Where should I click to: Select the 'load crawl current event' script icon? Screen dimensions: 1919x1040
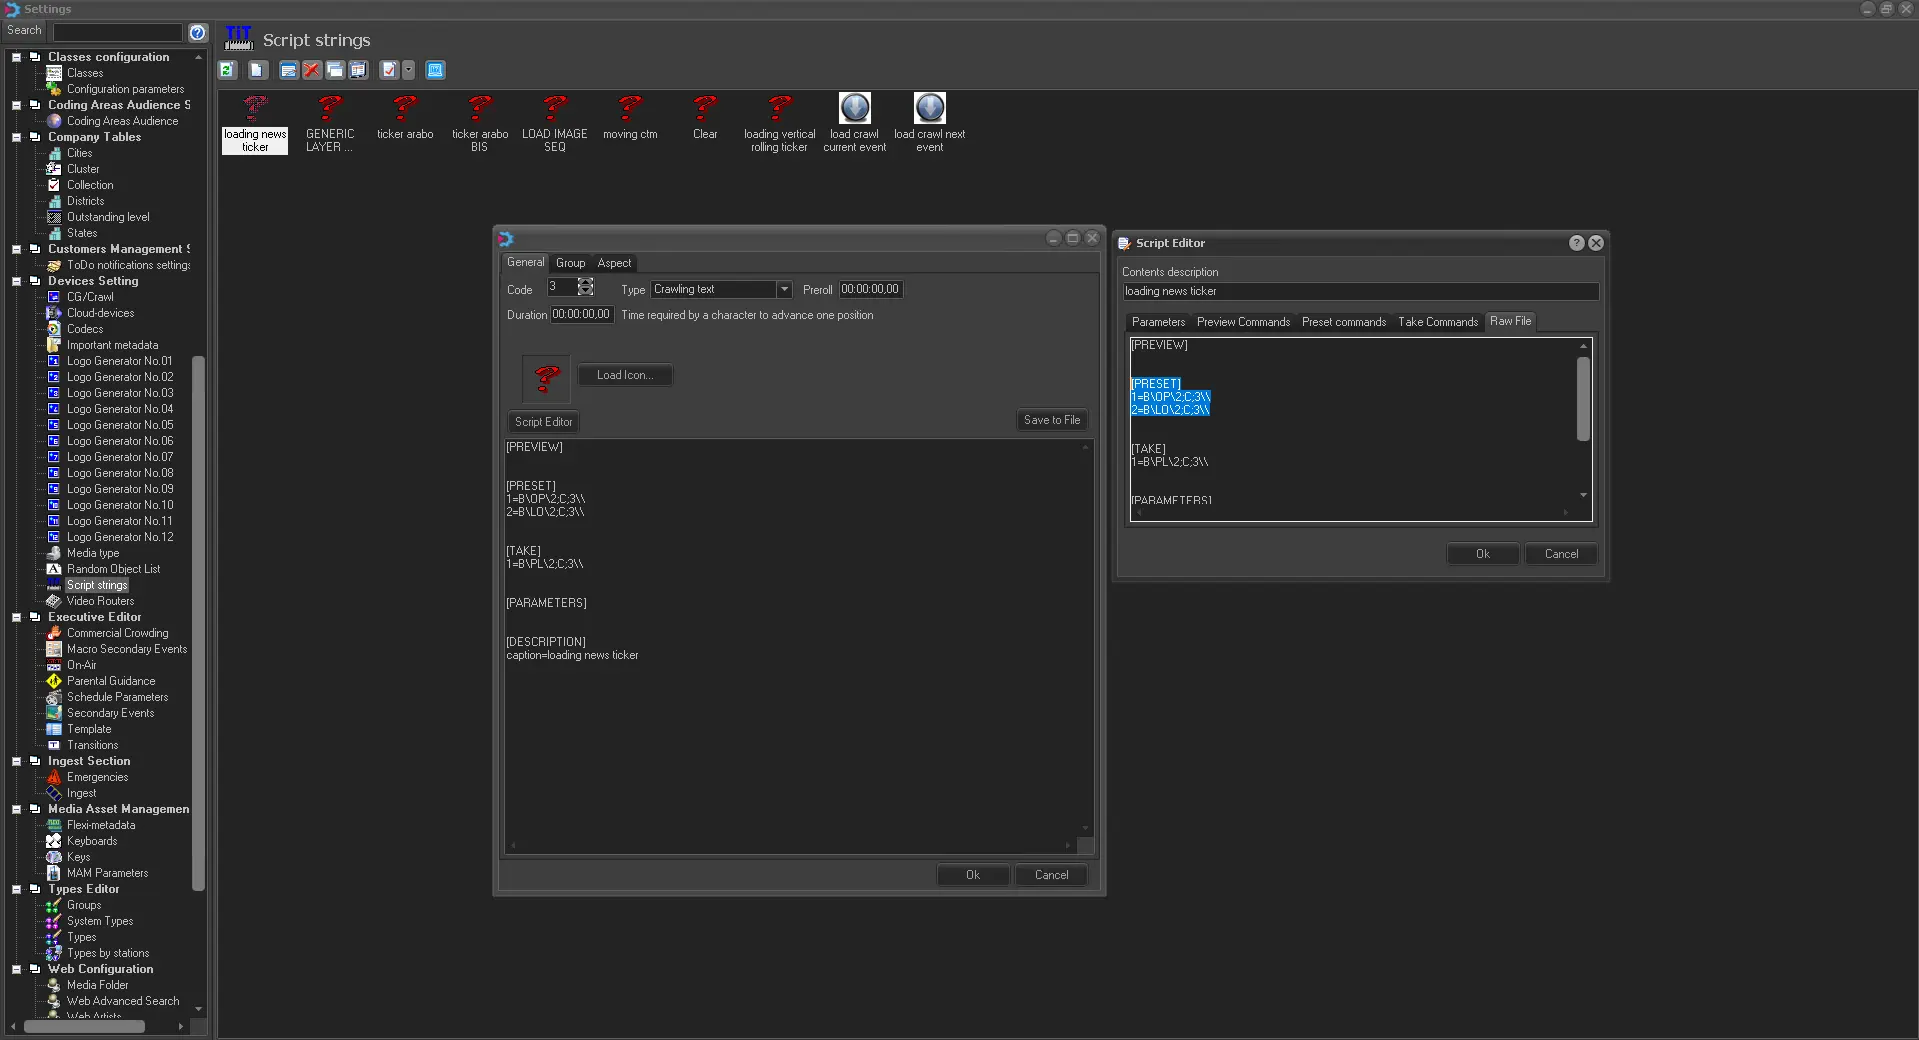pyautogui.click(x=854, y=109)
